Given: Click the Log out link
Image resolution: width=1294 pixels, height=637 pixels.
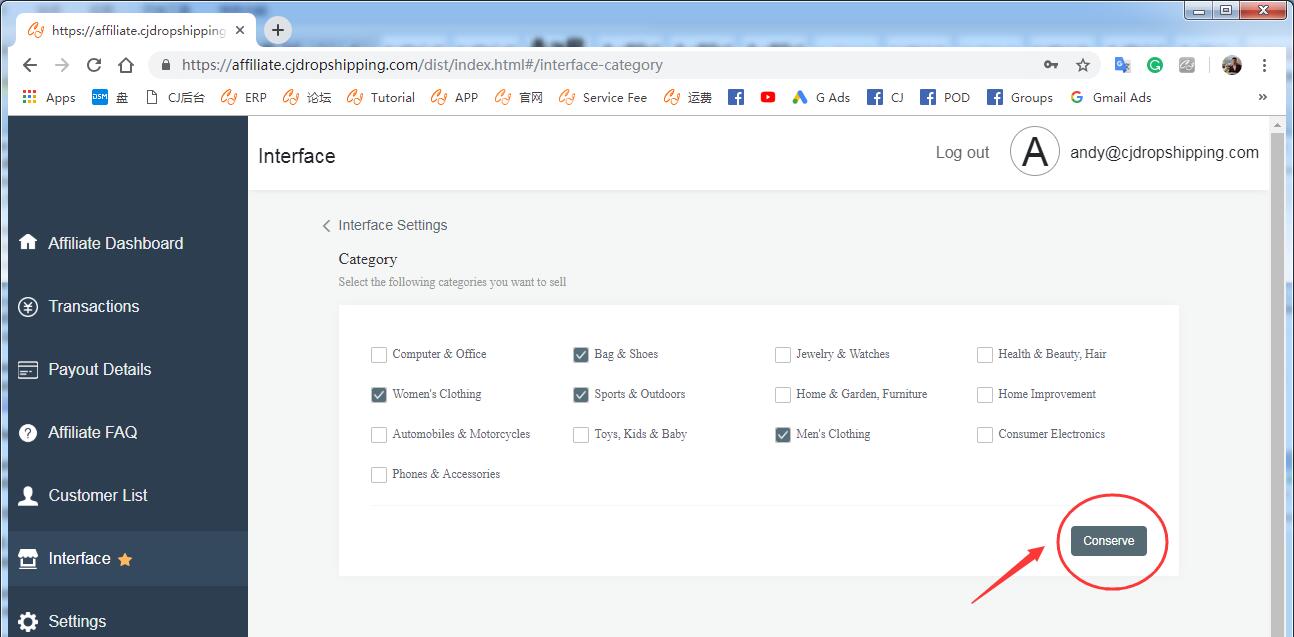Looking at the screenshot, I should [962, 152].
